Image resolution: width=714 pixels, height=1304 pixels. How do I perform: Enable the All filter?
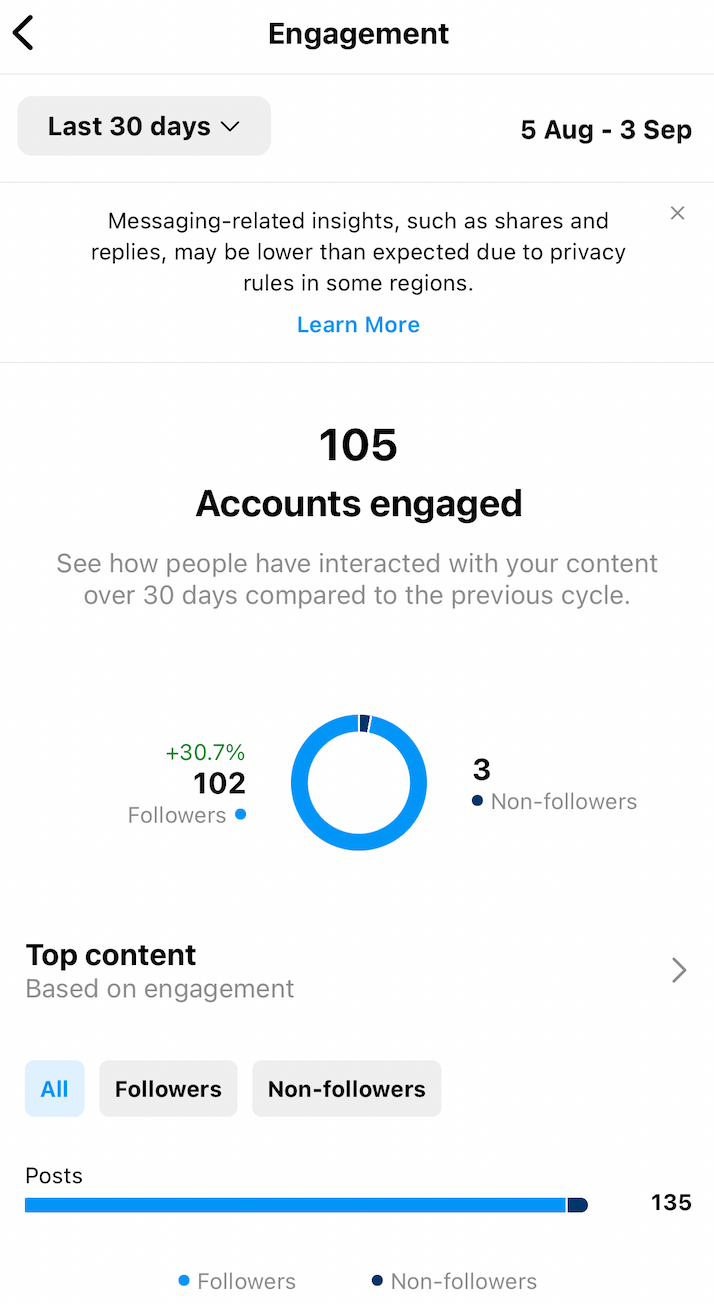[x=54, y=1089]
